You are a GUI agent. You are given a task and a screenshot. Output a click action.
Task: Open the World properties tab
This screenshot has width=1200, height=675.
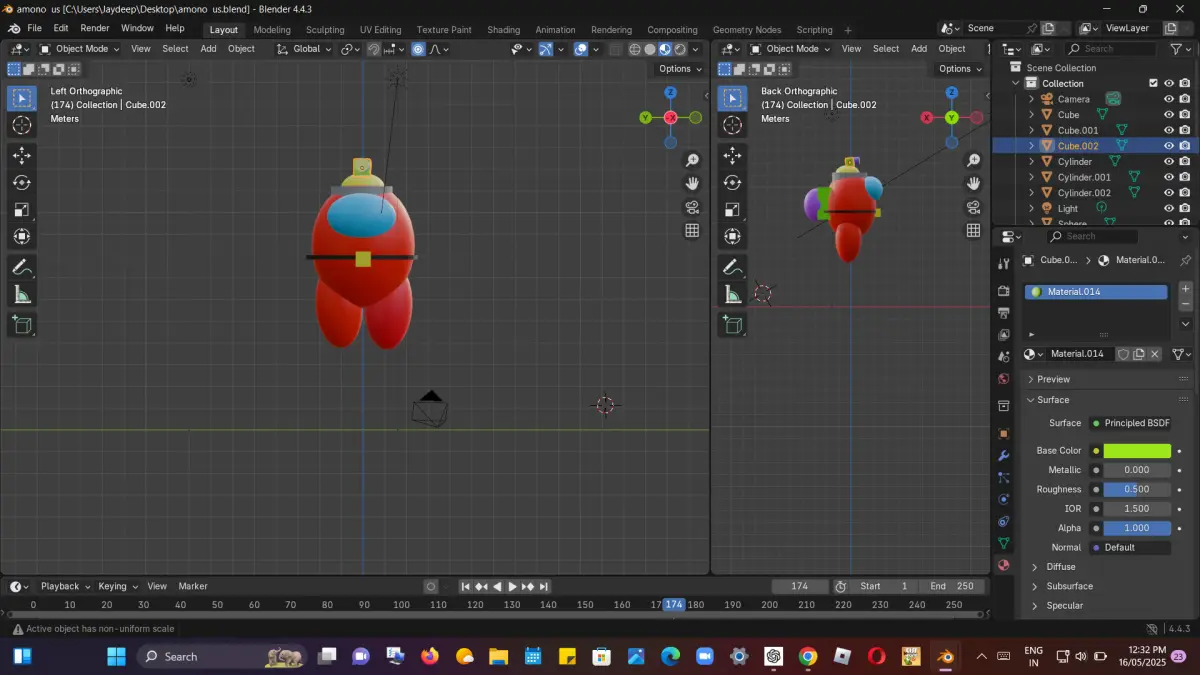coord(1004,379)
